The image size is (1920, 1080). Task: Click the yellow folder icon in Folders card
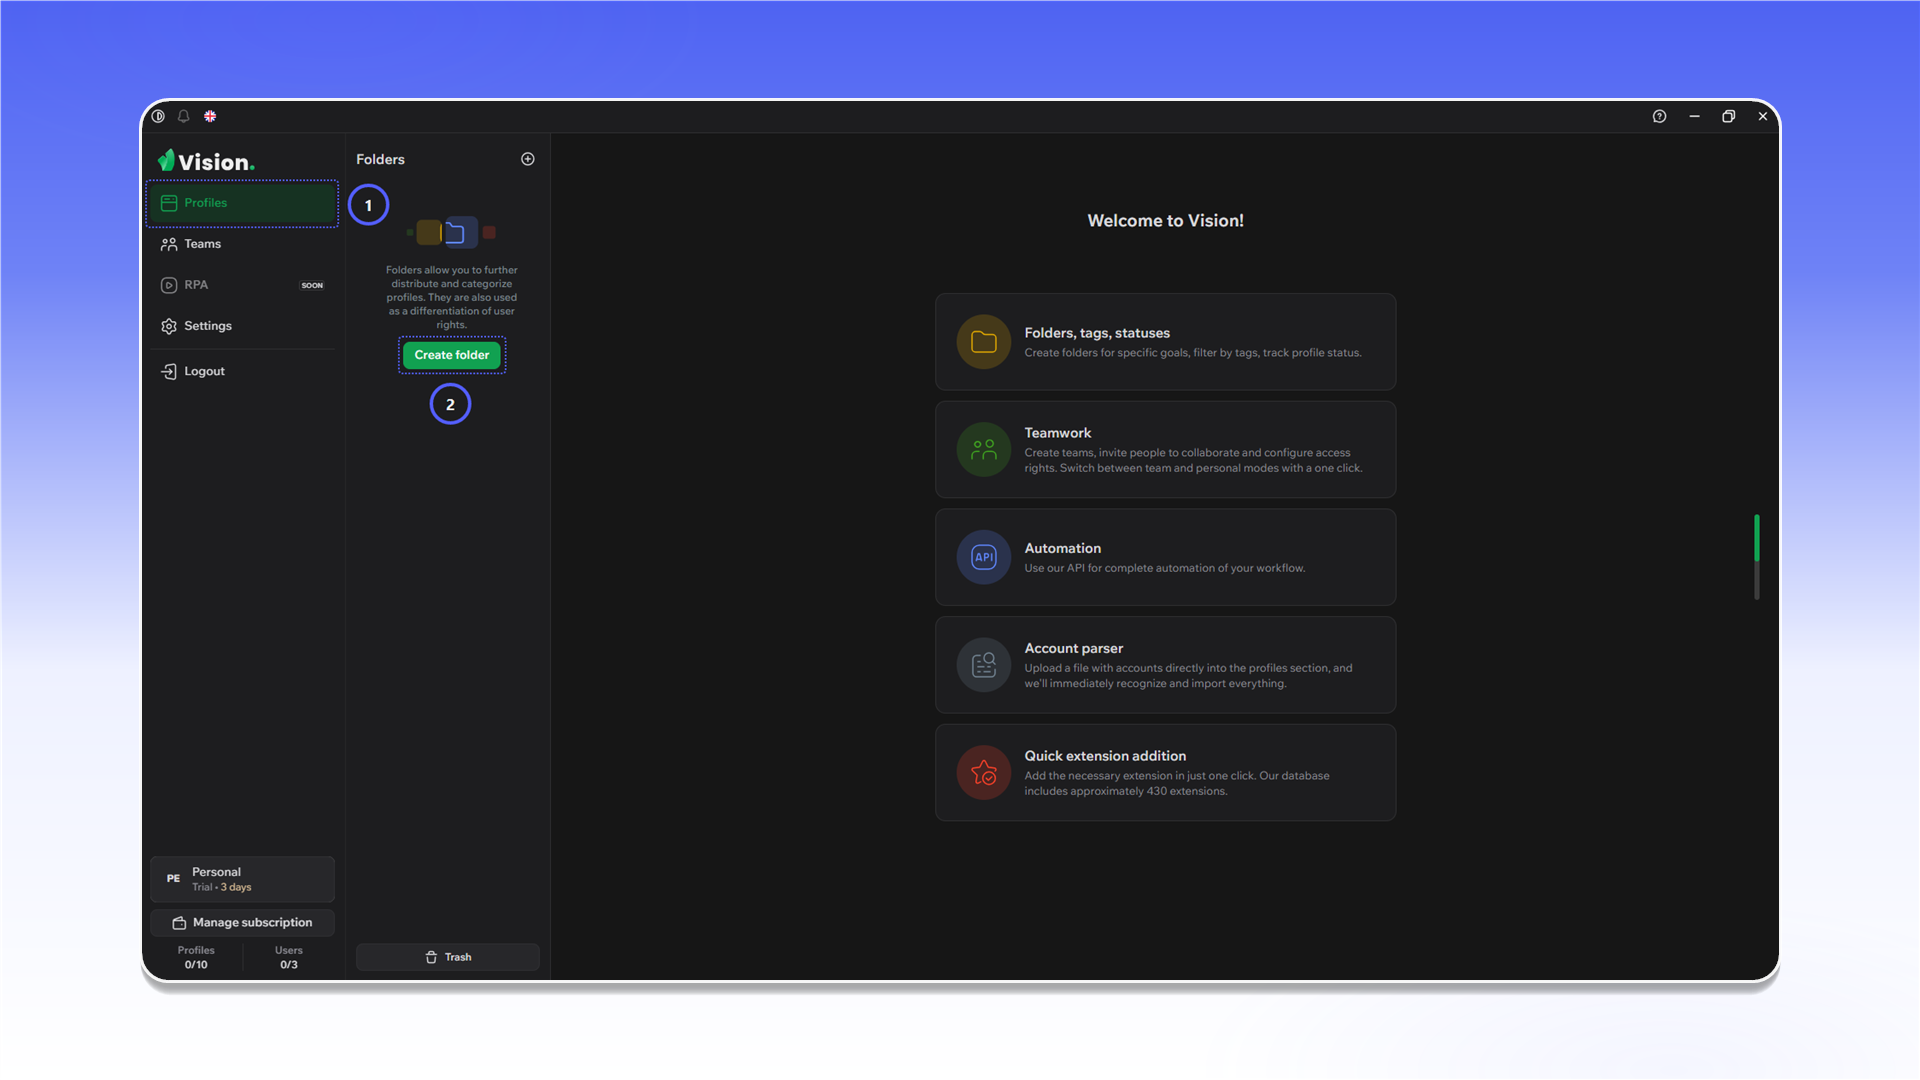coord(984,342)
